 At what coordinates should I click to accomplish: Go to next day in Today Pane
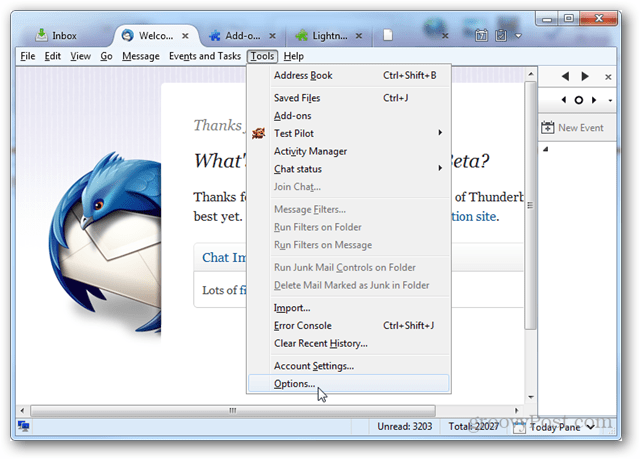pyautogui.click(x=585, y=76)
